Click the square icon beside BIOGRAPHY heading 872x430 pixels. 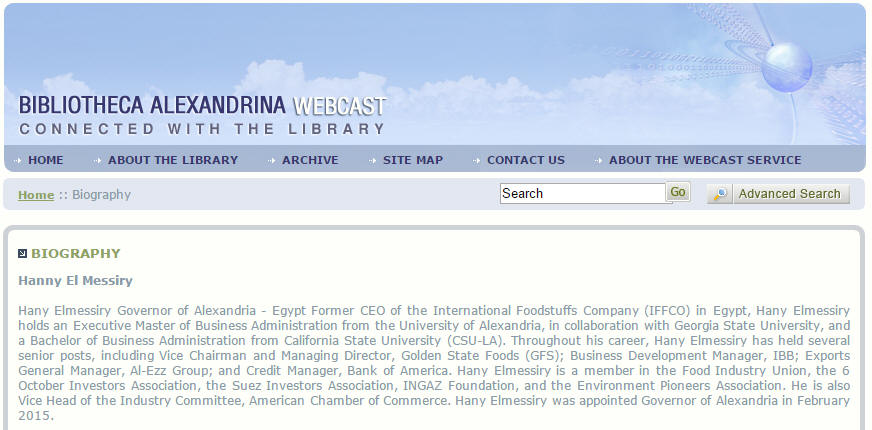point(23,253)
